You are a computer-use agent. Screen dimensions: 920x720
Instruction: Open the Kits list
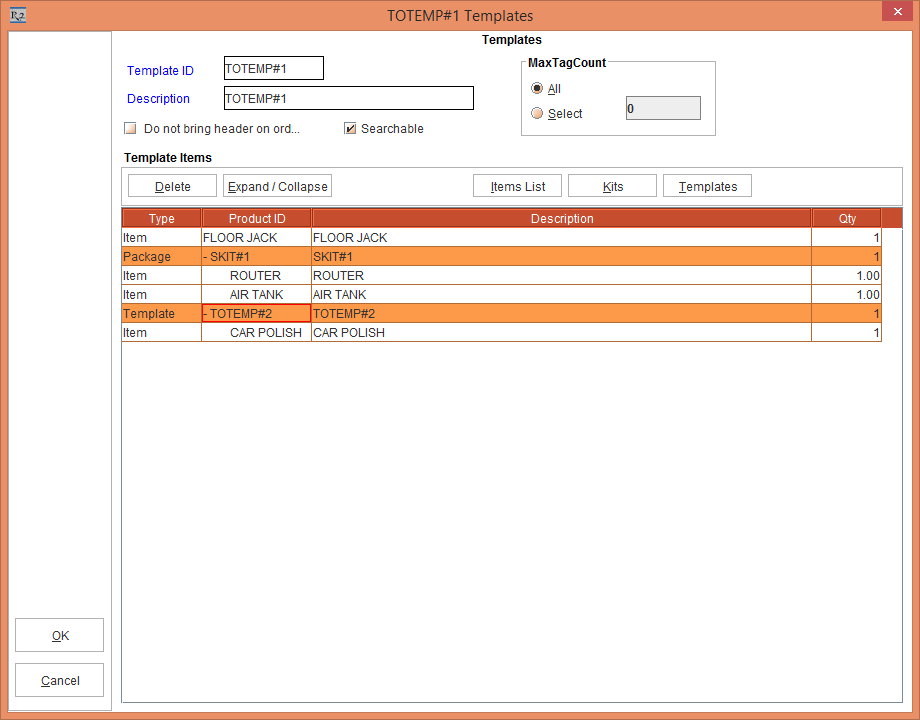(x=612, y=185)
